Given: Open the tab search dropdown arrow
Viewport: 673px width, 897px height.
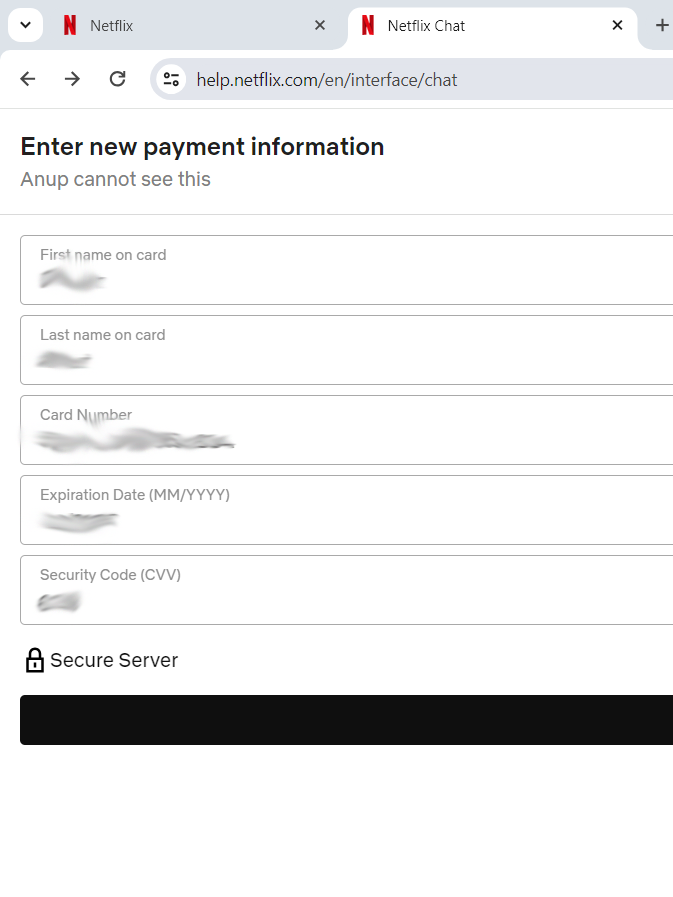Looking at the screenshot, I should tap(25, 25).
